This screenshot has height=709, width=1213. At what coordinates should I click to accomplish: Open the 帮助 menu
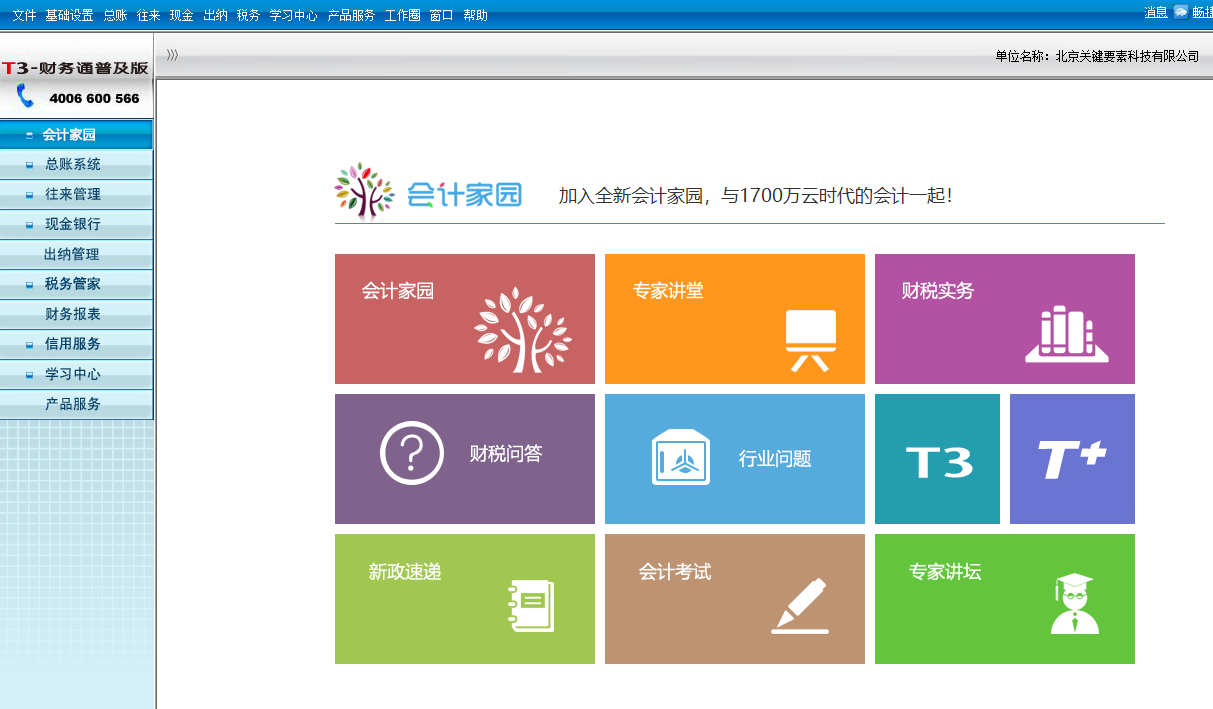tap(476, 15)
